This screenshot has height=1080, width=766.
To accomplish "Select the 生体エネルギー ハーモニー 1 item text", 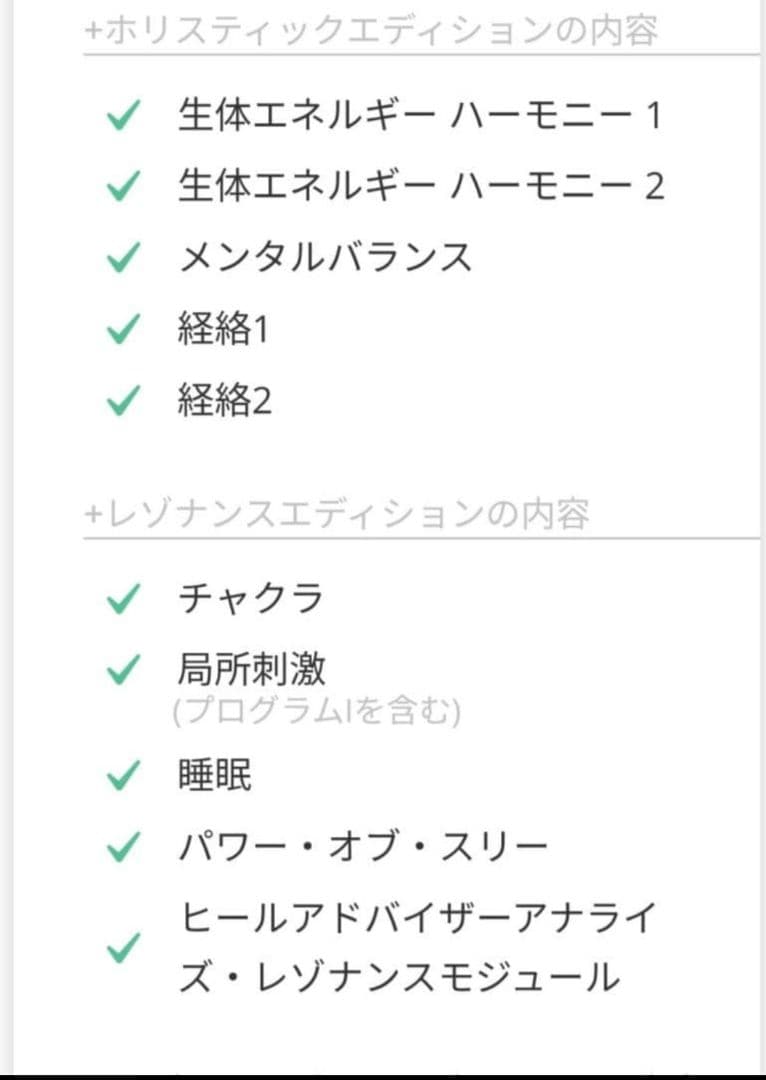I will tap(420, 117).
